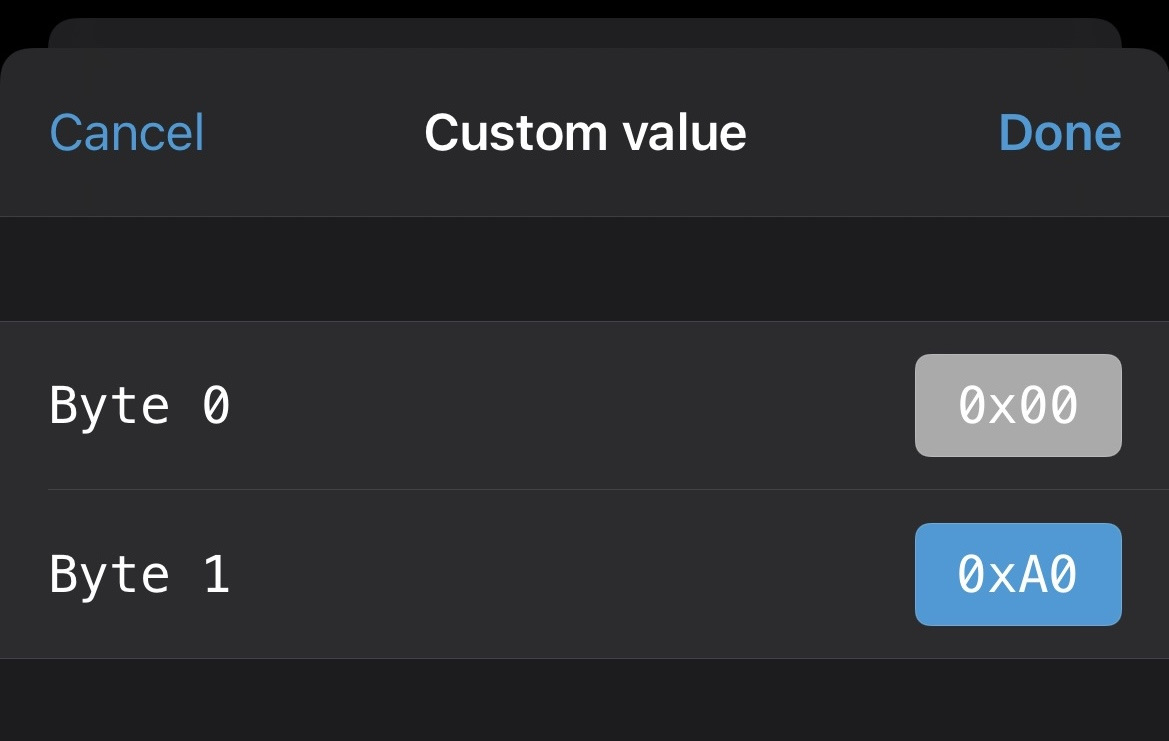
Task: Click the Byte 1 row label
Action: [140, 575]
